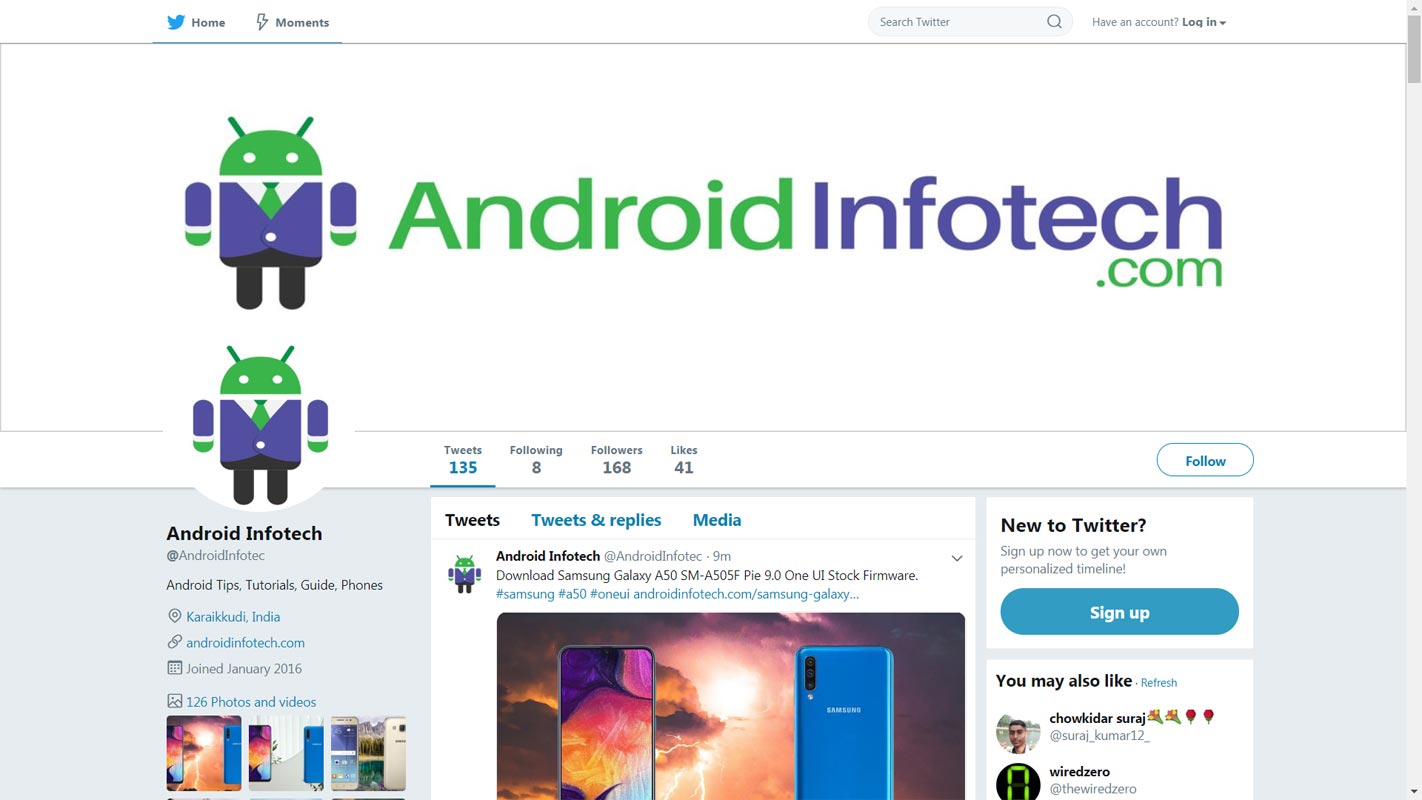Click wiredzero's green digit avatar
Screen dimensions: 1422x800
1018,783
